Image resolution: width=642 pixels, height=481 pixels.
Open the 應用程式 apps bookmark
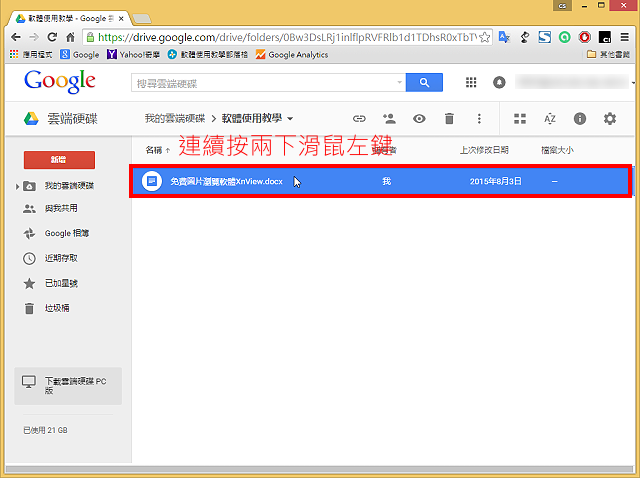click(x=31, y=55)
